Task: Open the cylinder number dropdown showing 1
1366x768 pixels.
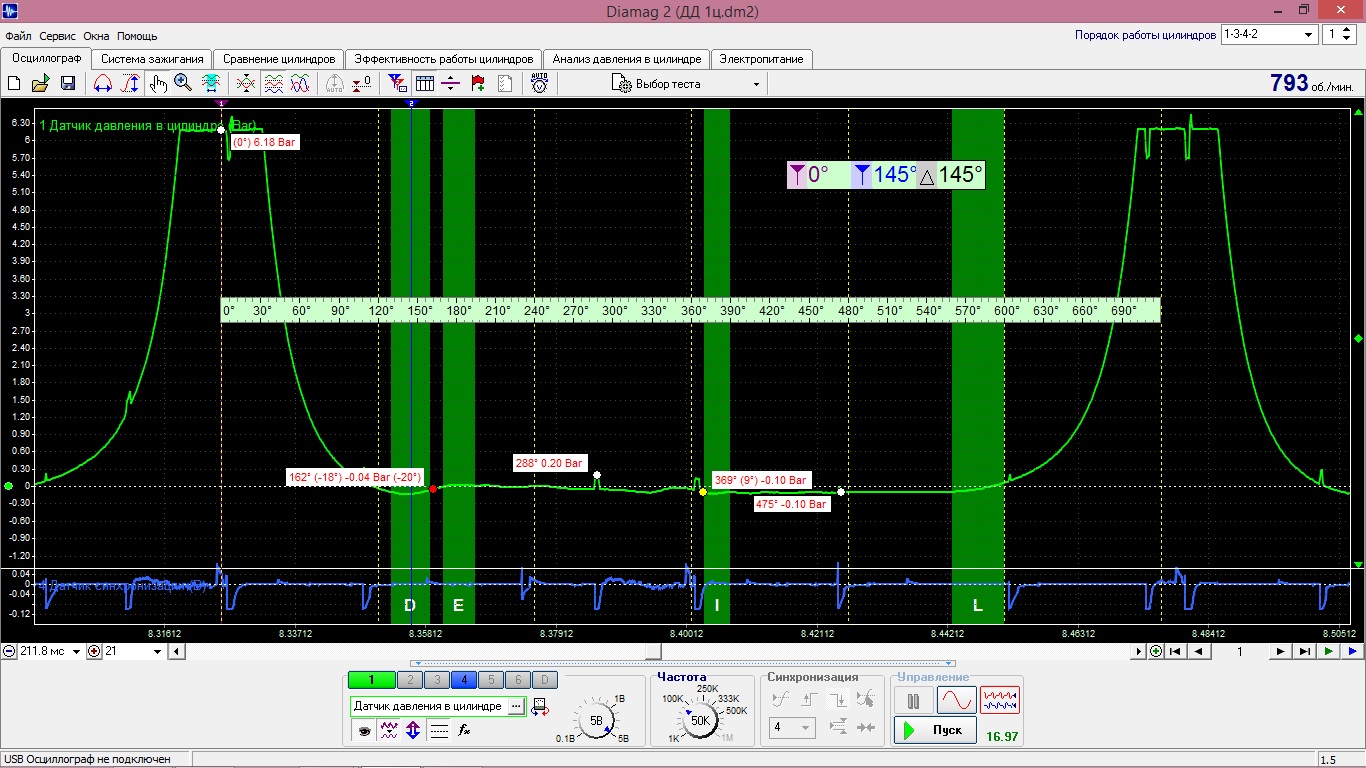Action: point(1339,34)
